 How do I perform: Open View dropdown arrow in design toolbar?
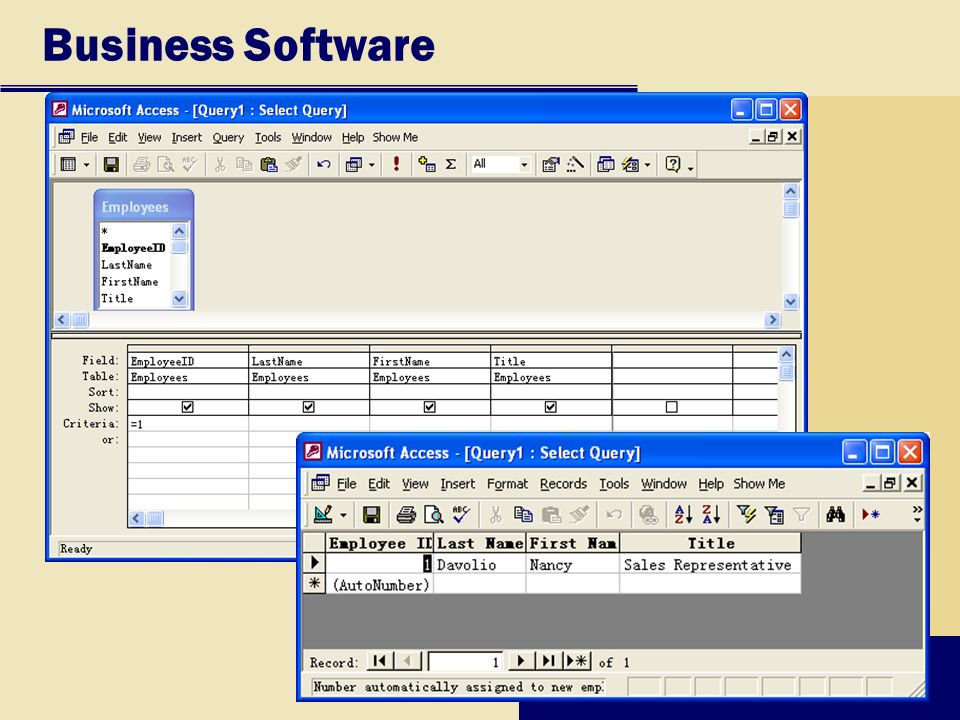pos(86,165)
